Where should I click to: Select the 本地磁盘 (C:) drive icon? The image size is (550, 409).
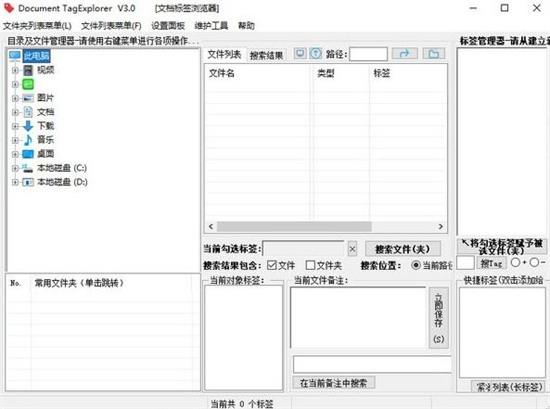28,168
